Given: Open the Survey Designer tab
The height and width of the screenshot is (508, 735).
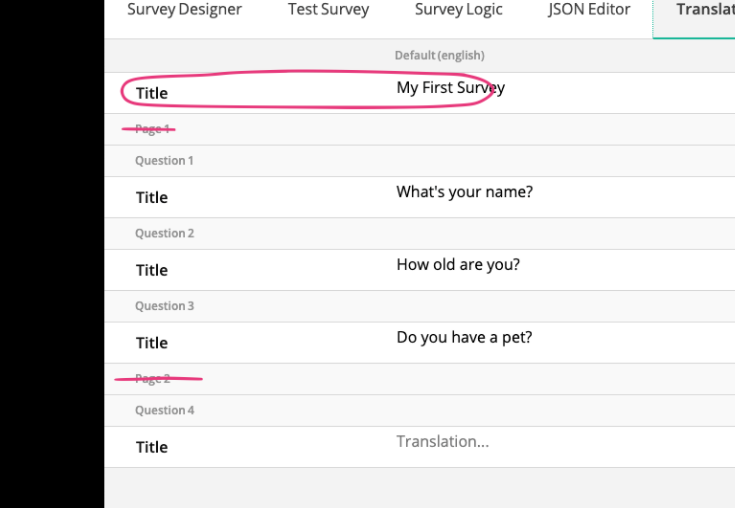Looking at the screenshot, I should [184, 10].
